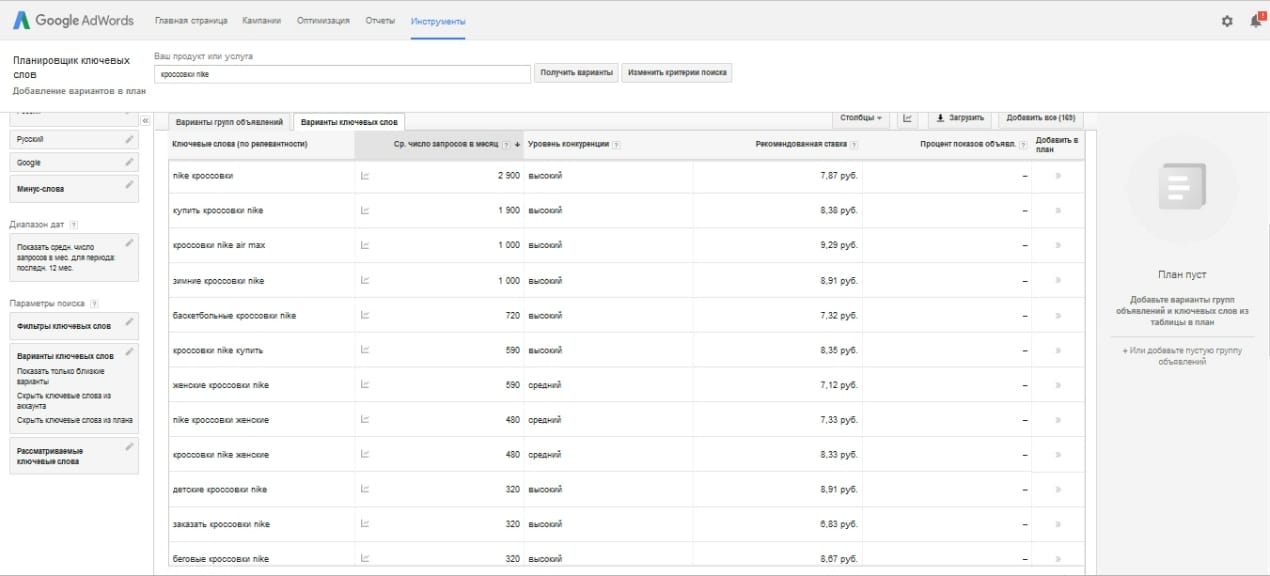Sort by Ключевые слова (по релевантности) column
The width and height of the screenshot is (1270, 576).
[239, 144]
